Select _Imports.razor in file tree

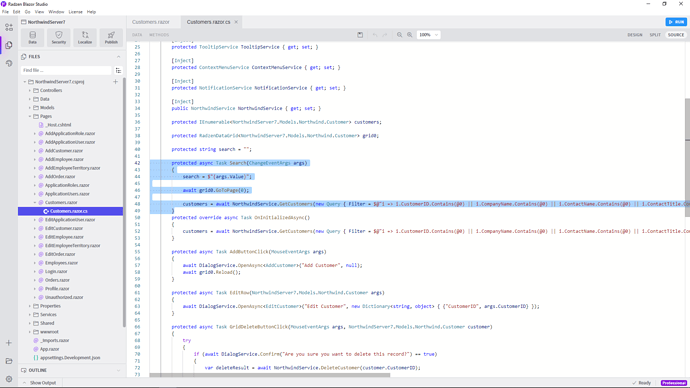click(55, 340)
